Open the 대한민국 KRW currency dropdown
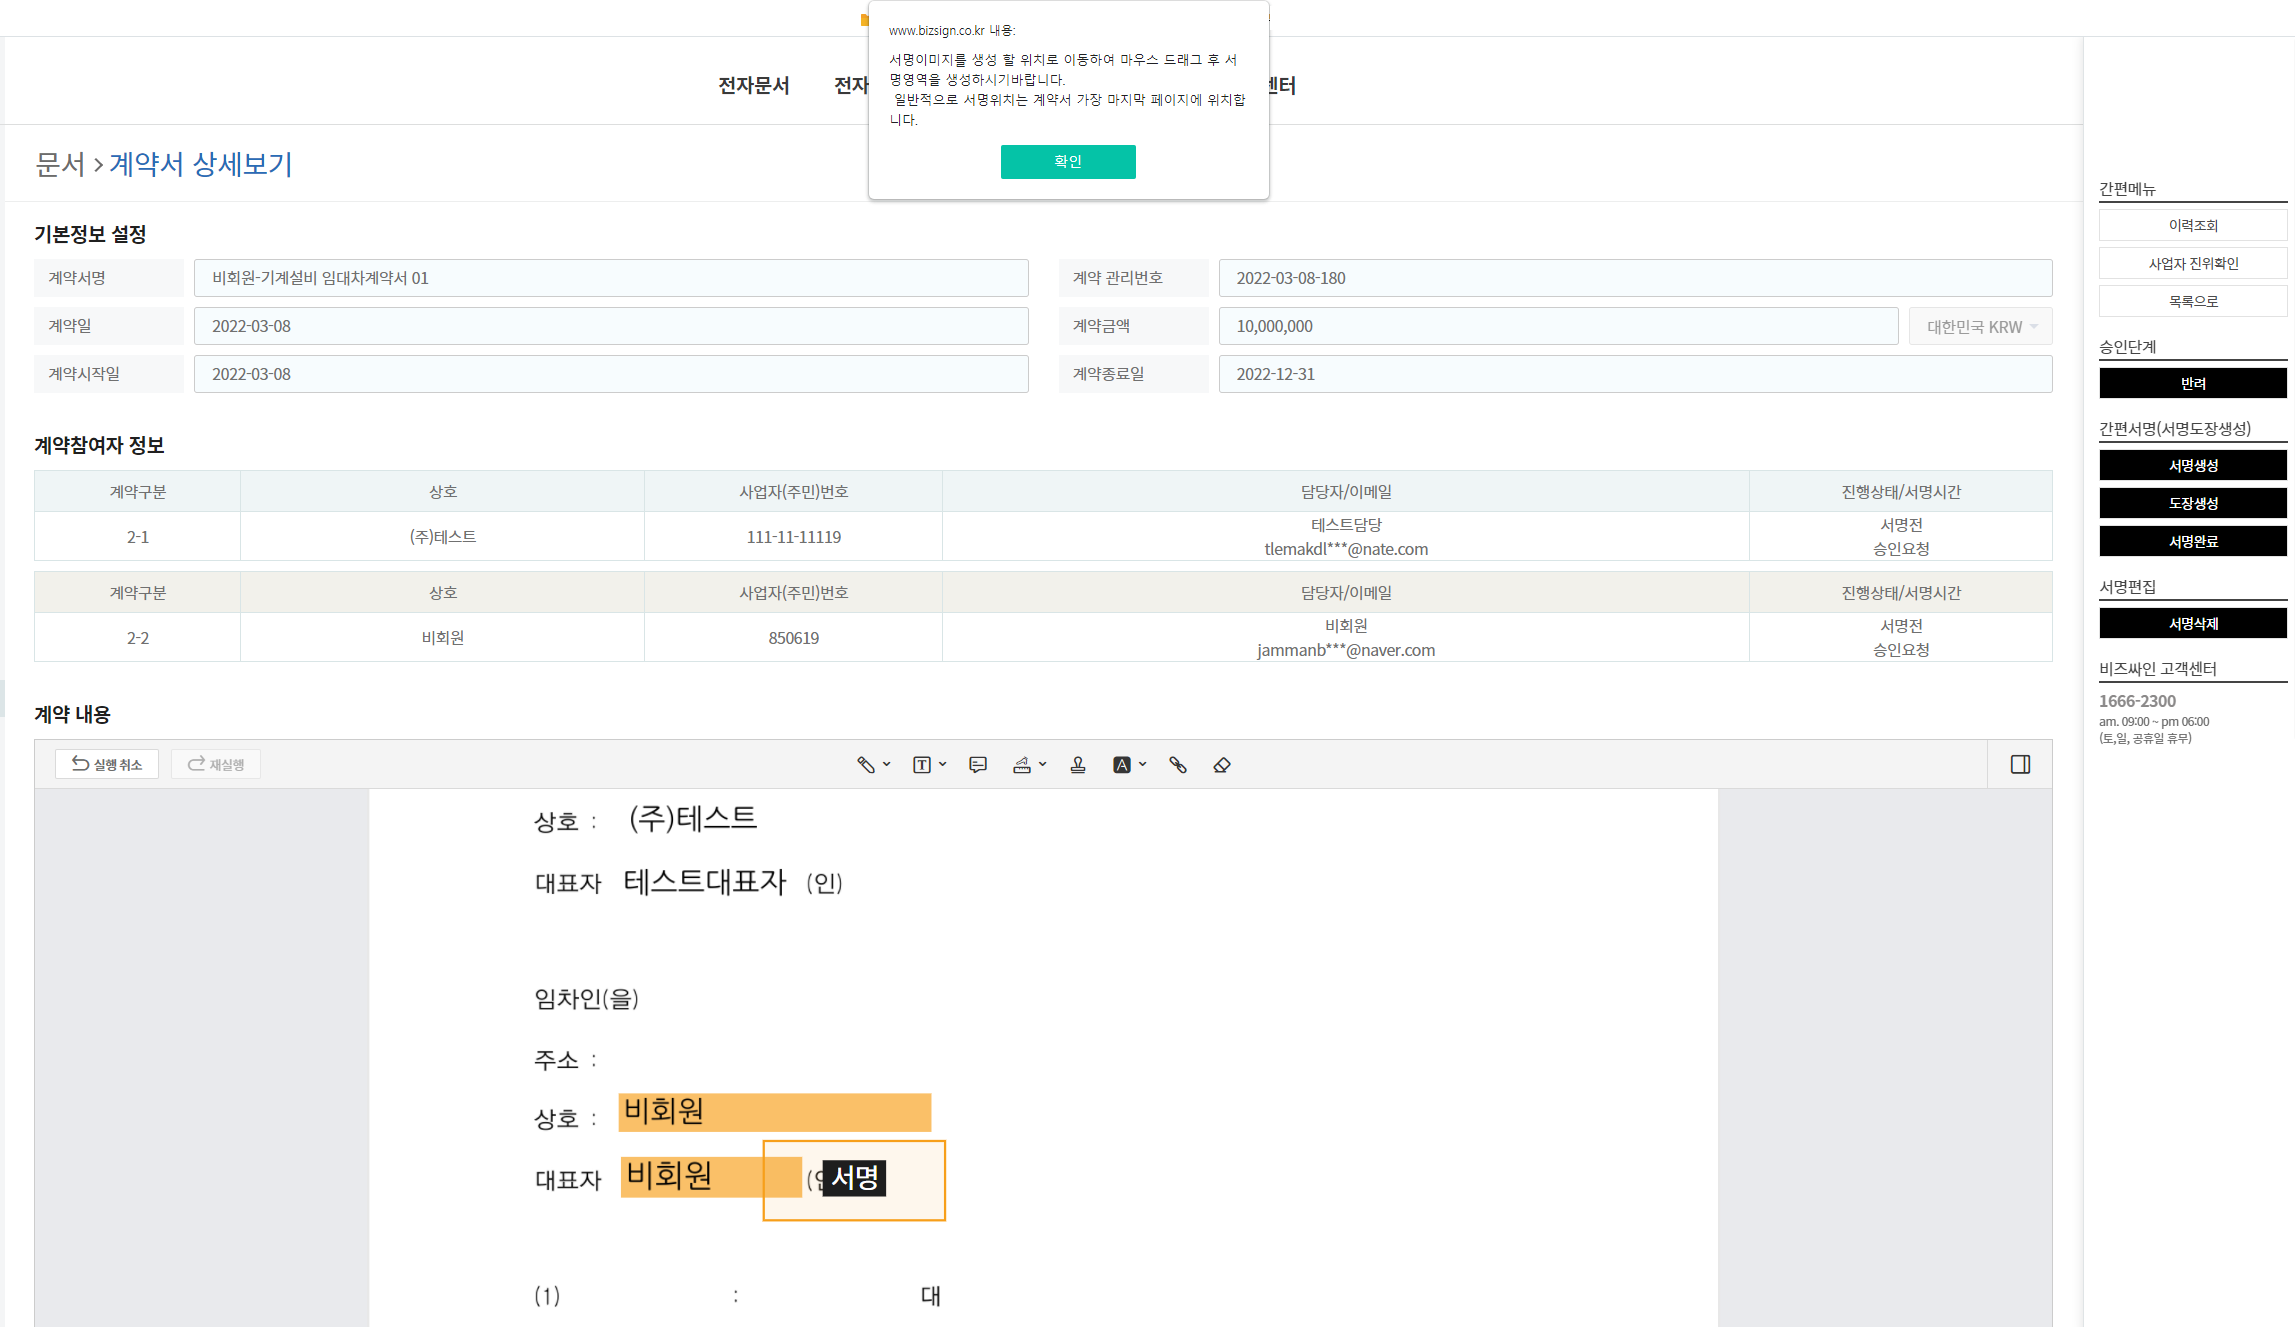2295x1327 pixels. tap(1980, 327)
